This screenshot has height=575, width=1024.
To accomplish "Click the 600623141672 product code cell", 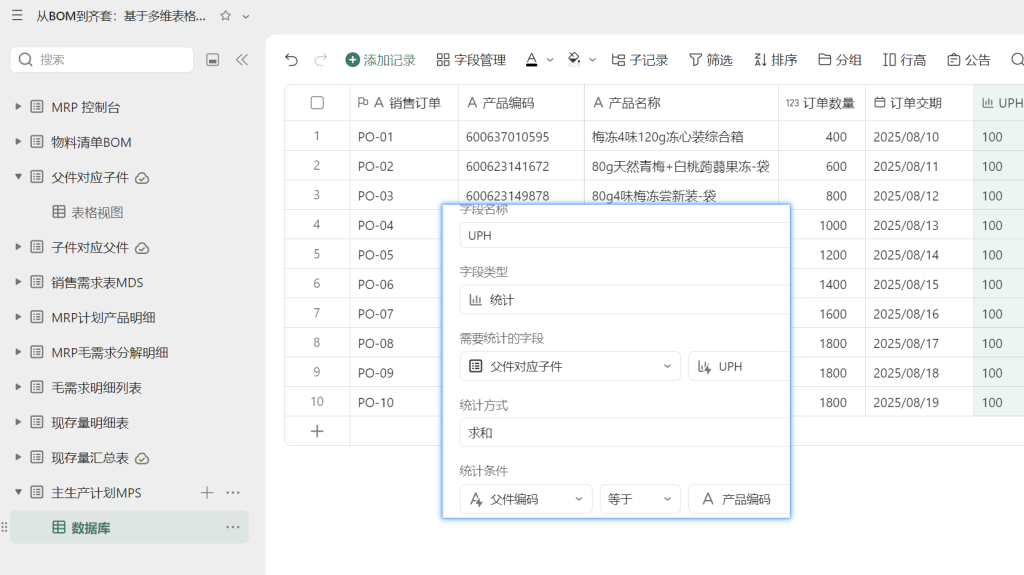I will click(521, 167).
